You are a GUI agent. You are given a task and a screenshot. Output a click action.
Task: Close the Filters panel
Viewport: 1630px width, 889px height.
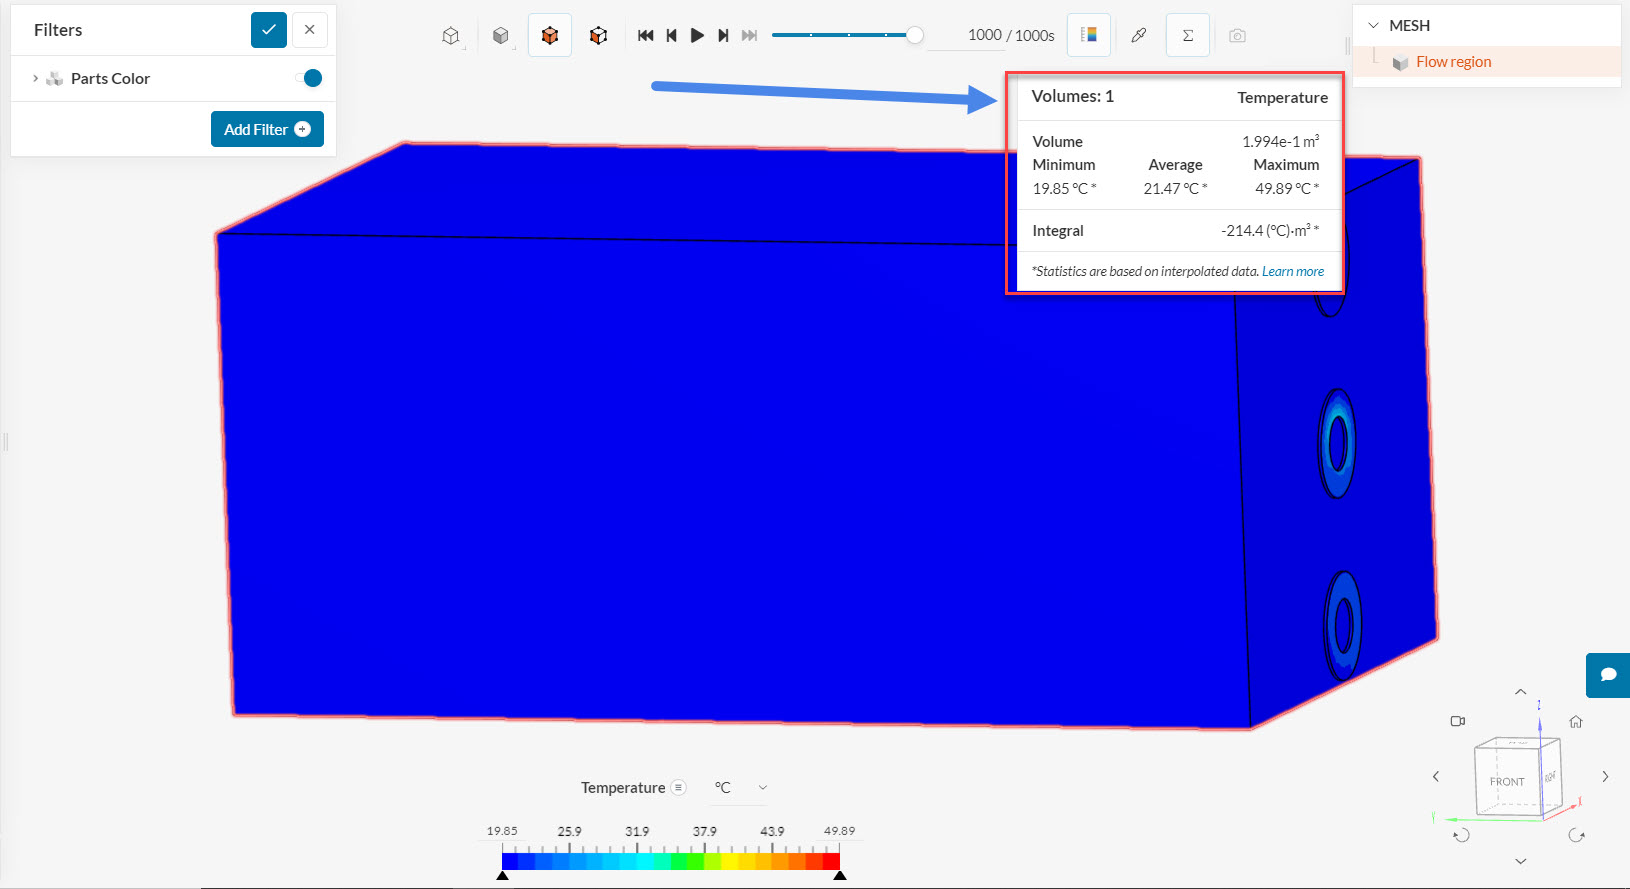[x=310, y=30]
